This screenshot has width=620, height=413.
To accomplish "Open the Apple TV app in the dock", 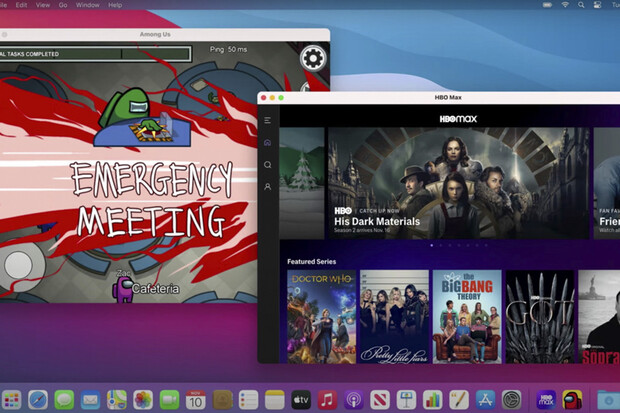I will 300,399.
